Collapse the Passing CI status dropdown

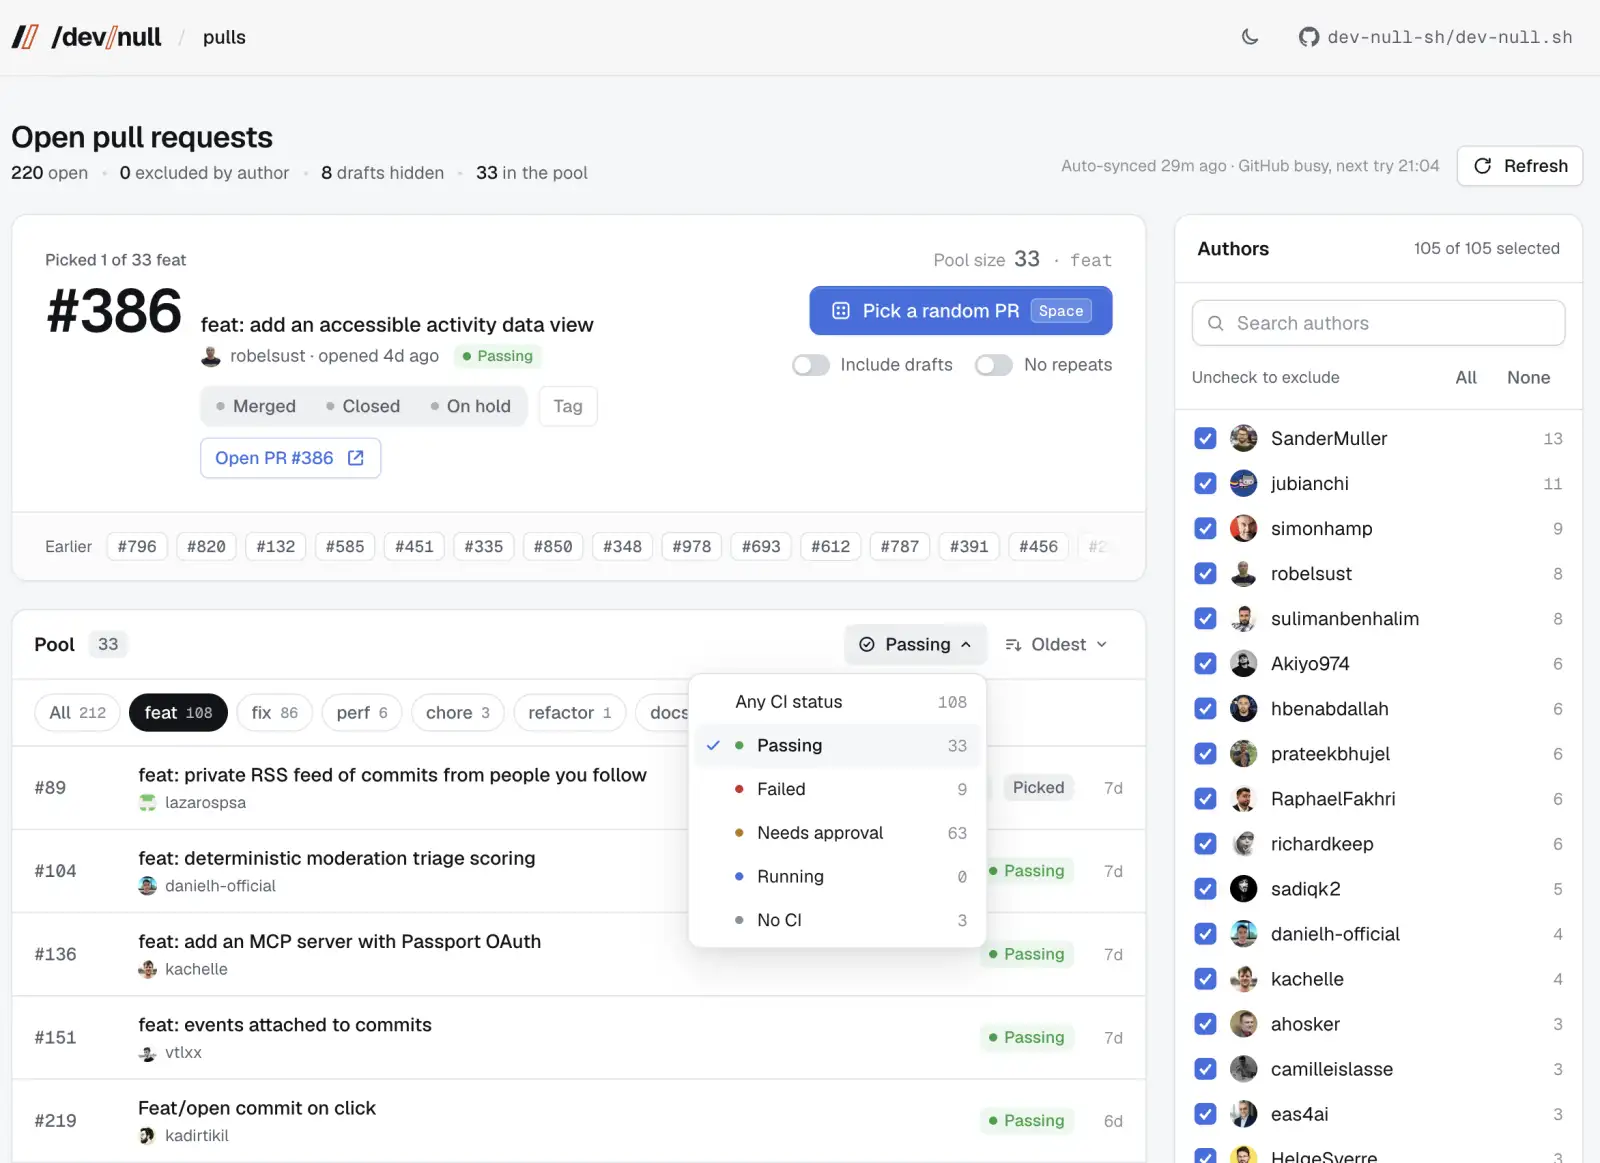click(916, 645)
